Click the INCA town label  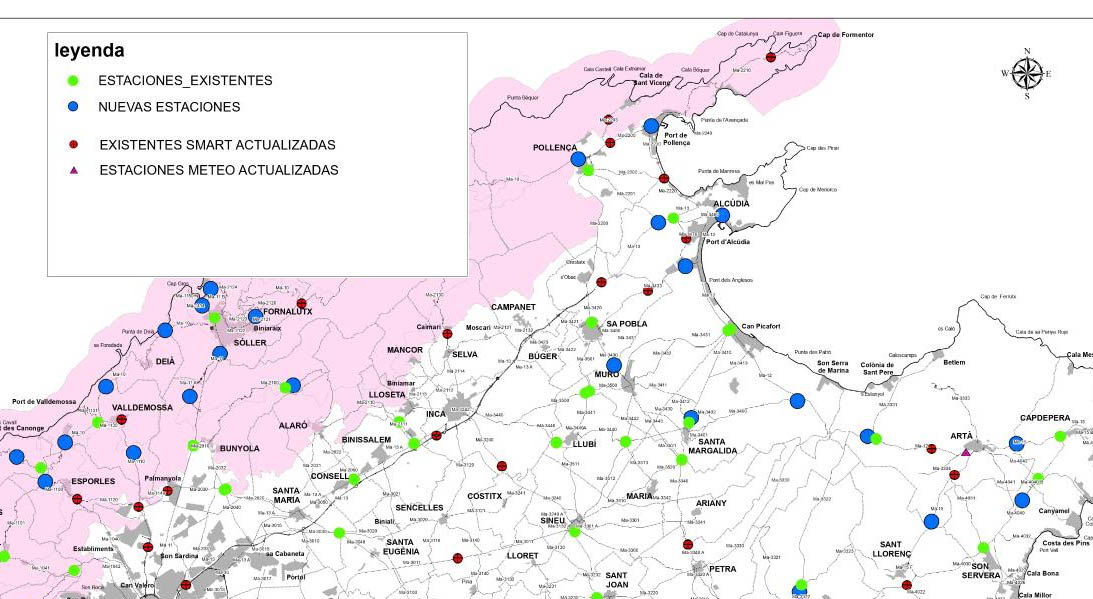[435, 414]
